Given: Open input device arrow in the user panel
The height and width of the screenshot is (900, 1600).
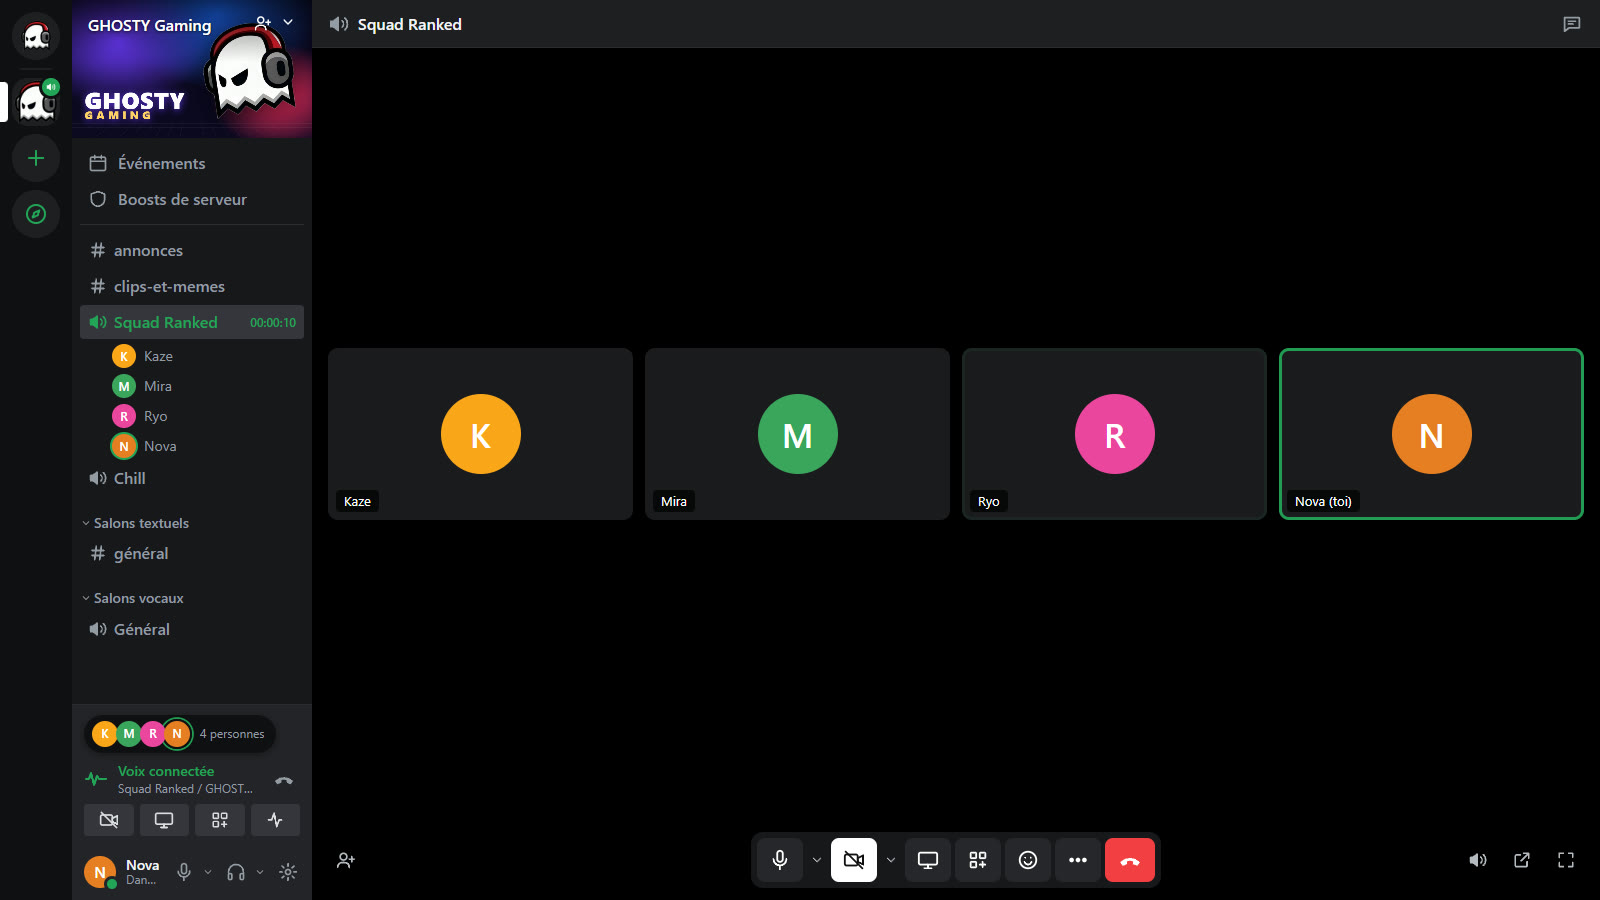Looking at the screenshot, I should 208,872.
